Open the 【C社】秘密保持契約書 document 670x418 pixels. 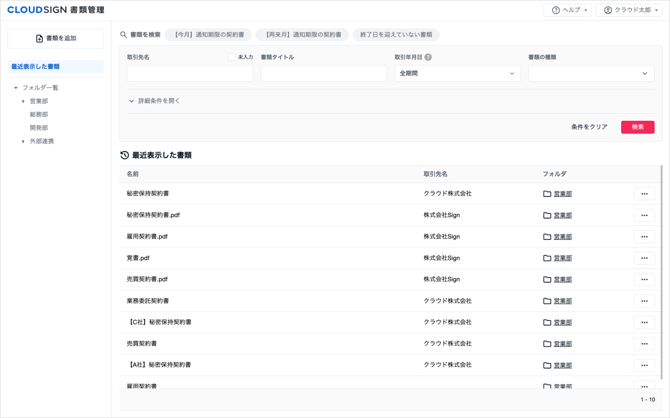pos(159,322)
